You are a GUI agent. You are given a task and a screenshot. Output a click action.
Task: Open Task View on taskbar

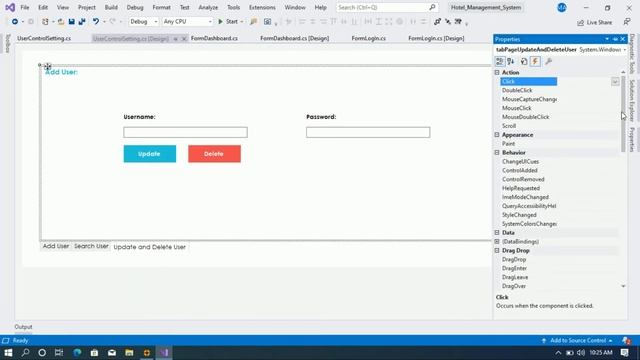pyautogui.click(x=59, y=353)
